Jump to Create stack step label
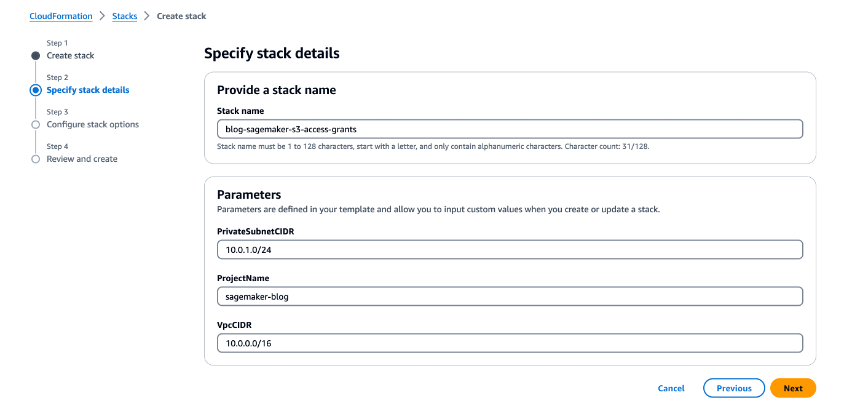844x404 pixels. point(71,55)
